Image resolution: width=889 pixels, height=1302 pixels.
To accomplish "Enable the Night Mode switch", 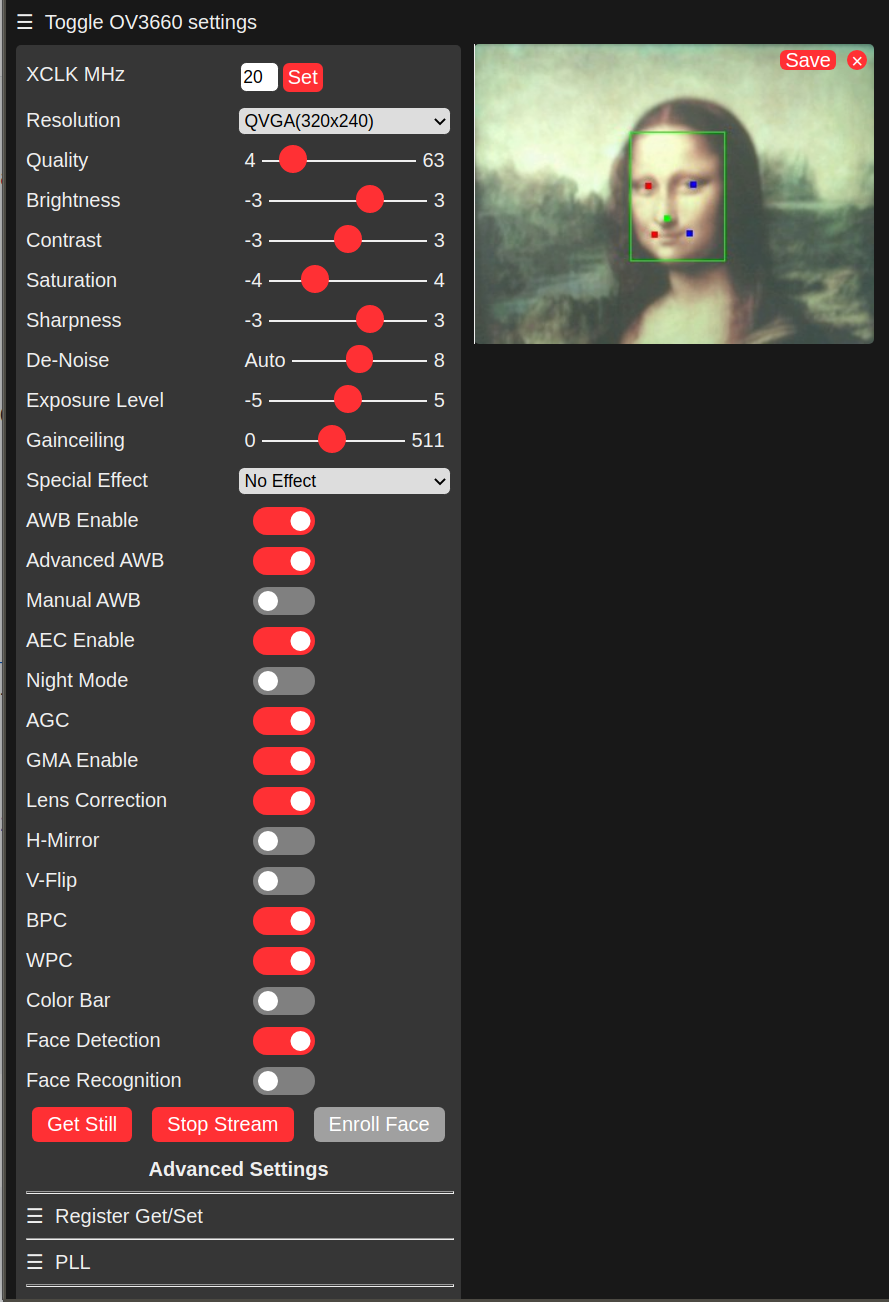I will [x=284, y=681].
